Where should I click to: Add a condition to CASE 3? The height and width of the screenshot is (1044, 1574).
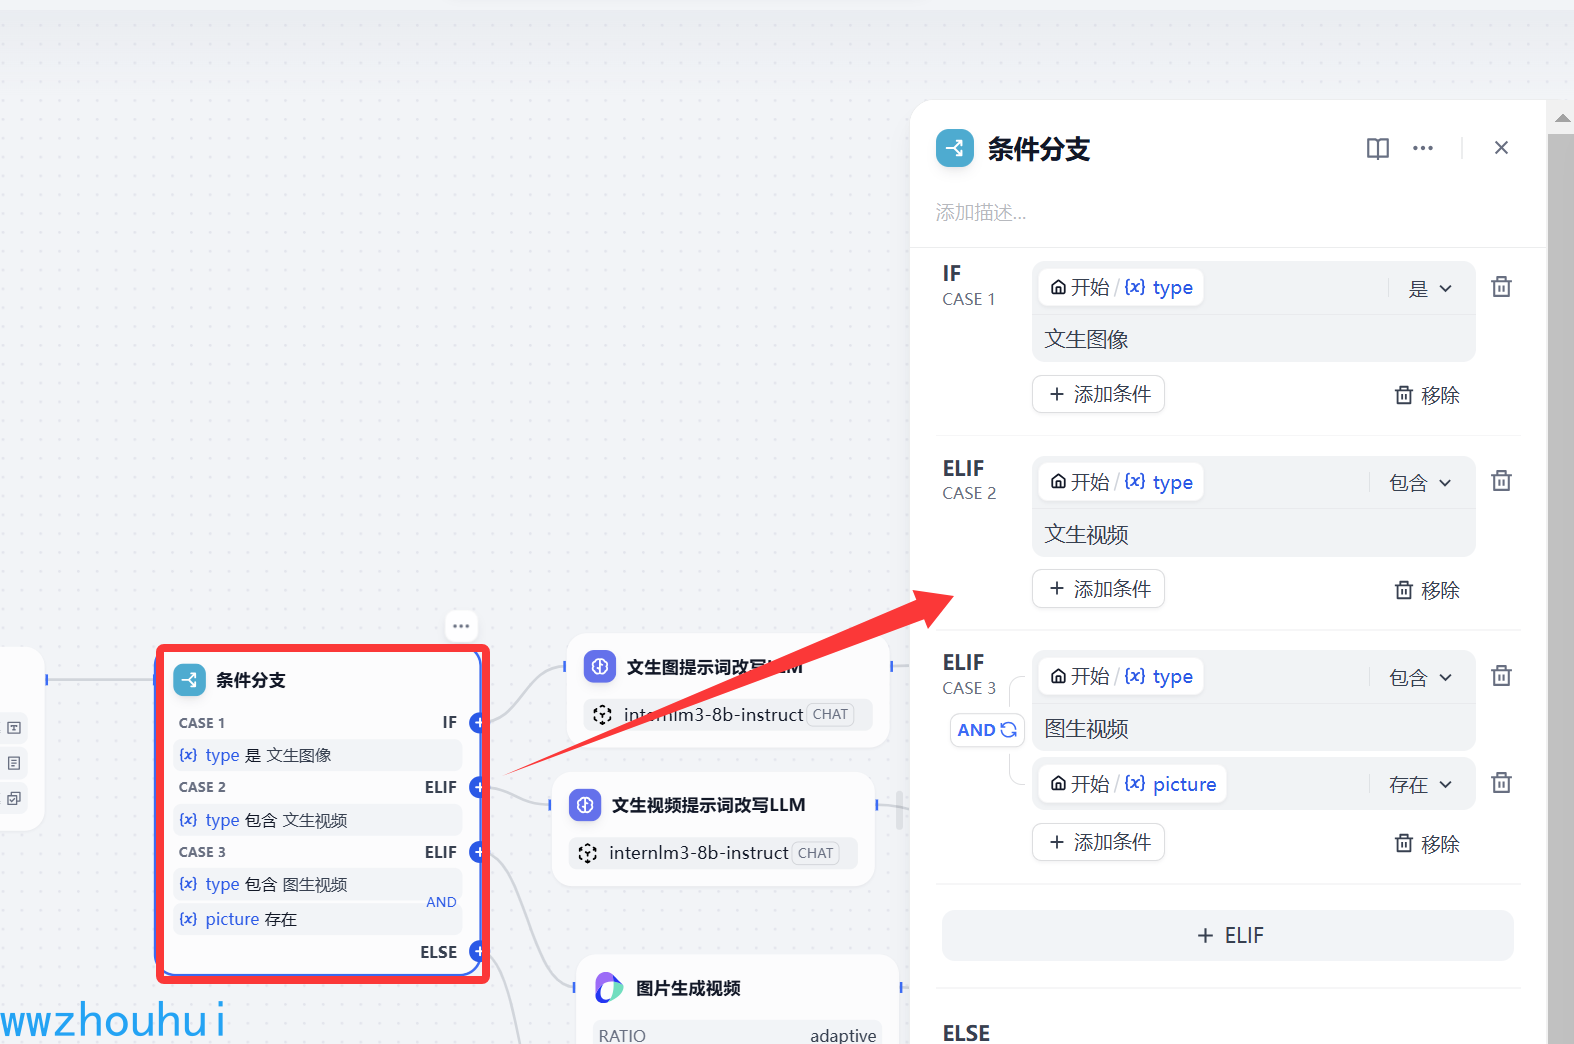point(1098,842)
